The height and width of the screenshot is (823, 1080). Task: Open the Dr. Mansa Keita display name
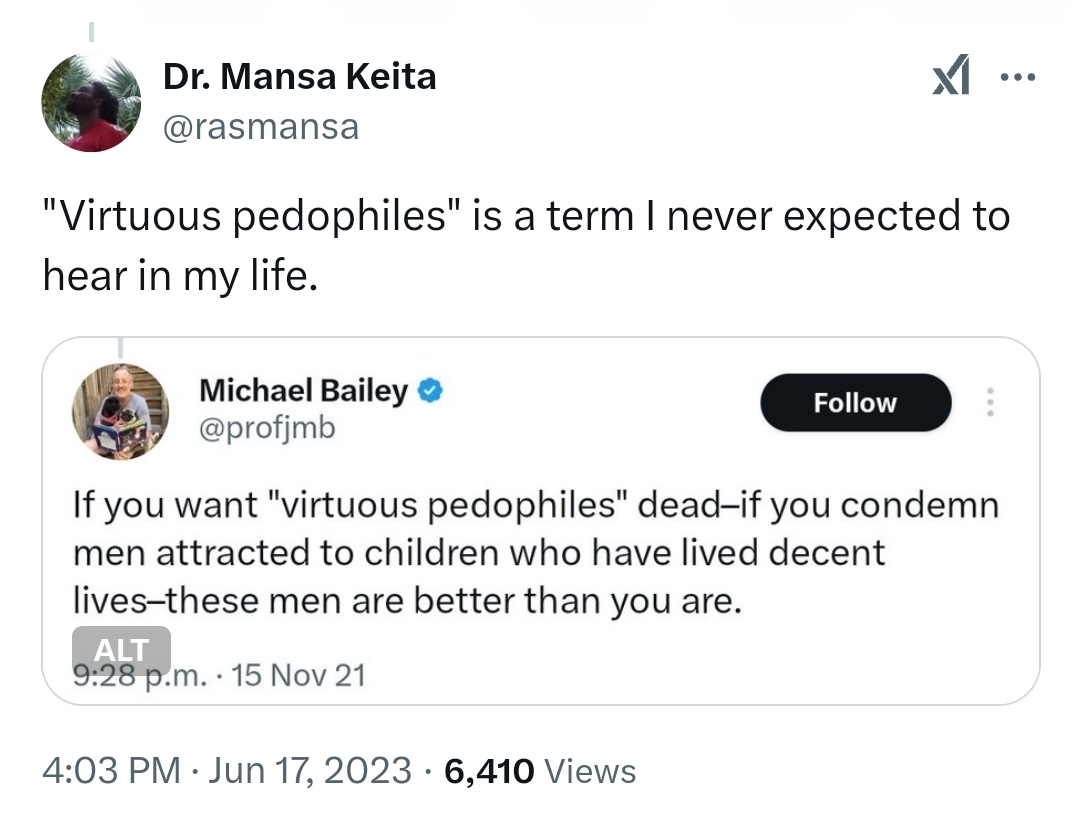[299, 77]
